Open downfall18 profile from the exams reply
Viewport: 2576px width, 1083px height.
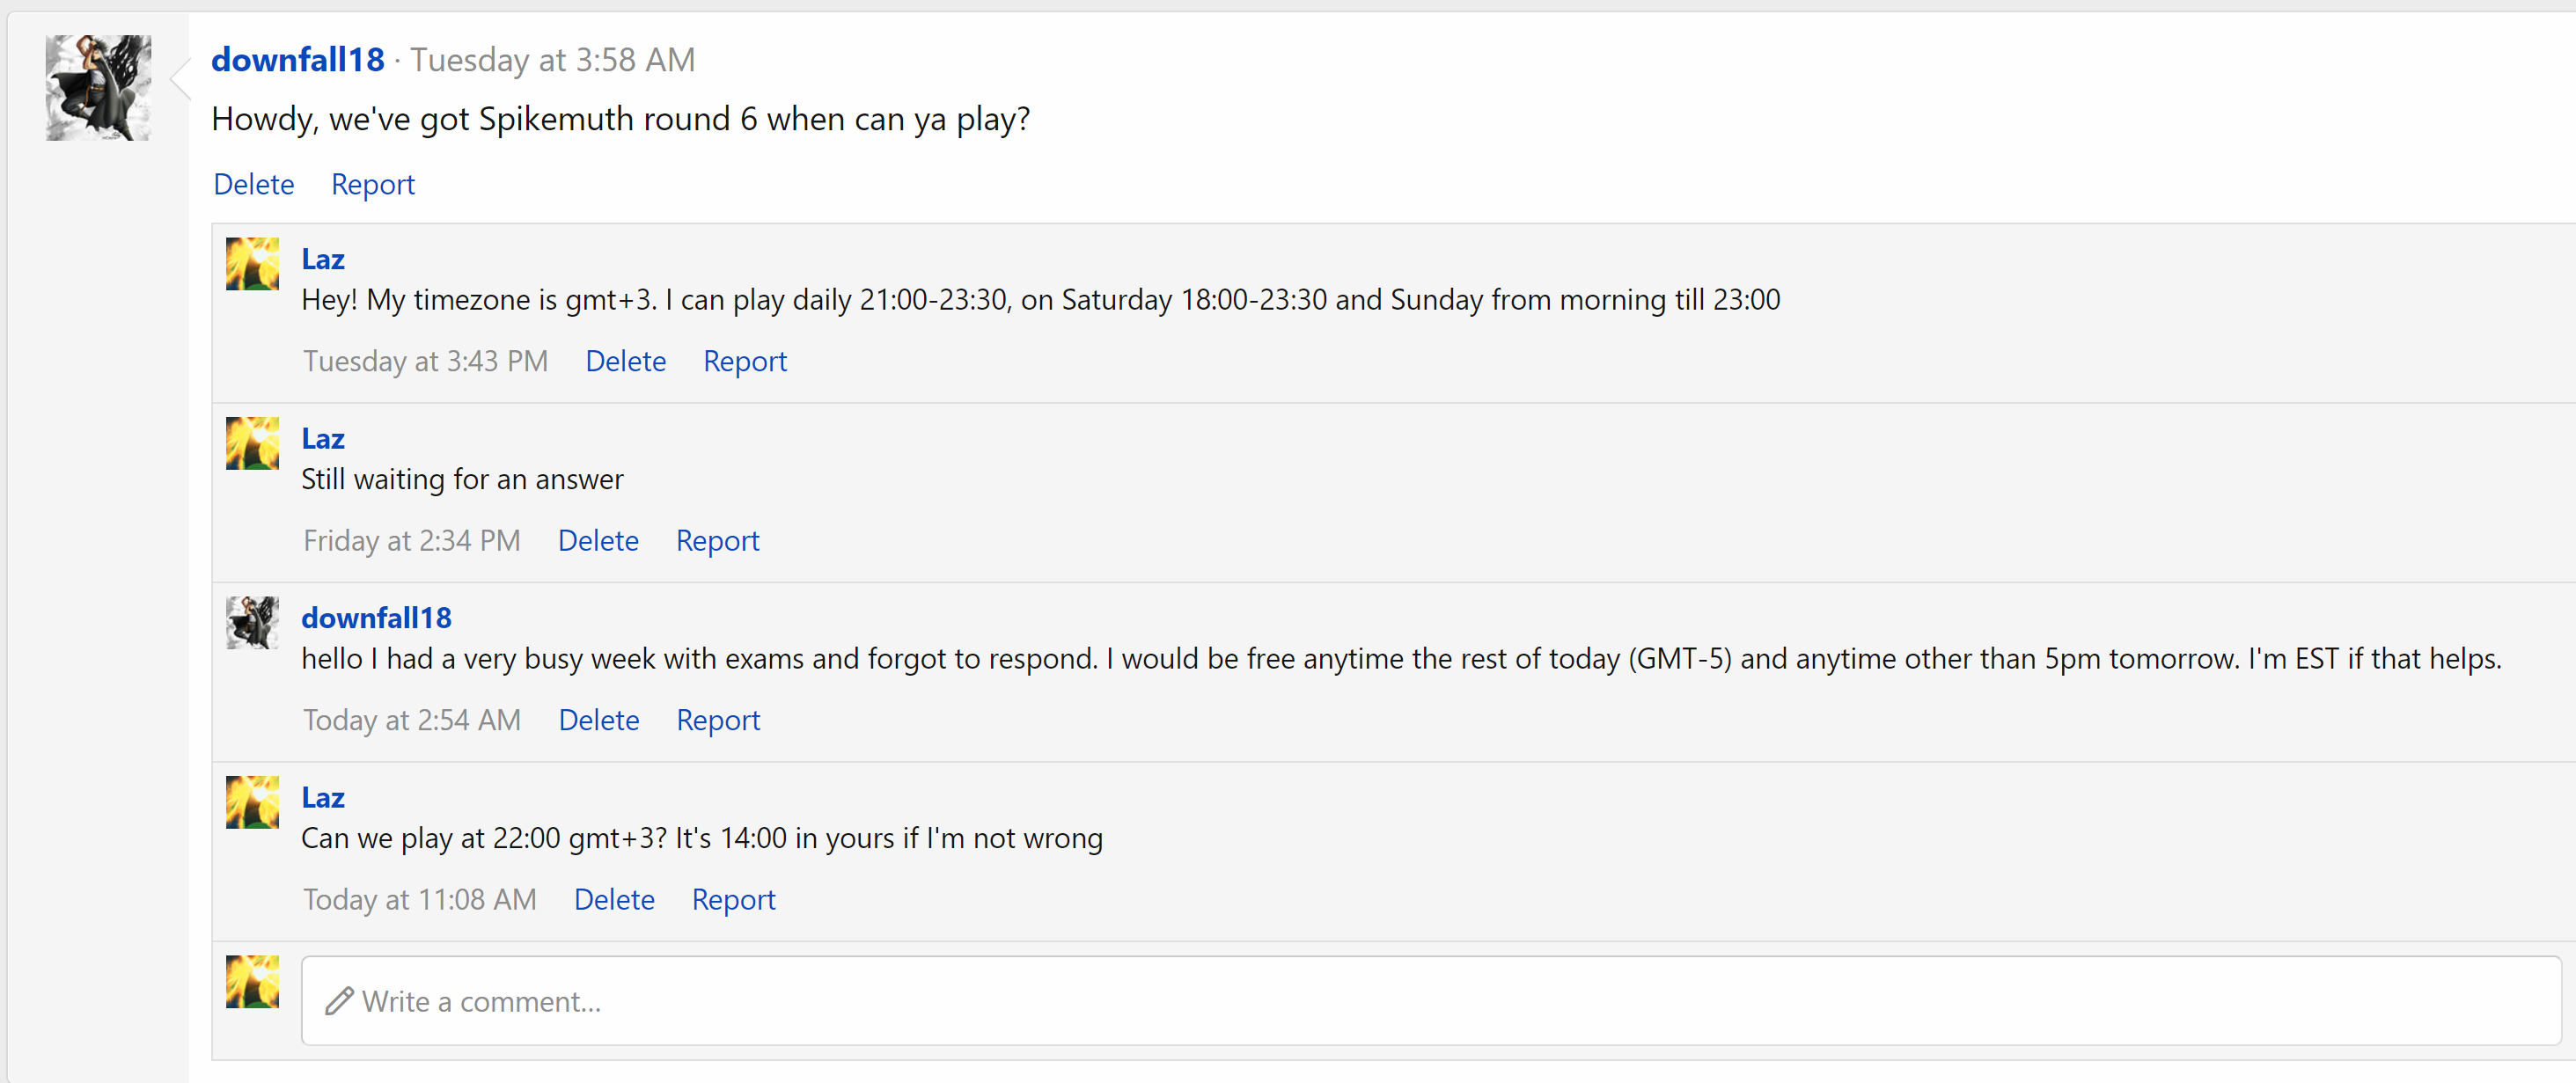(x=377, y=618)
